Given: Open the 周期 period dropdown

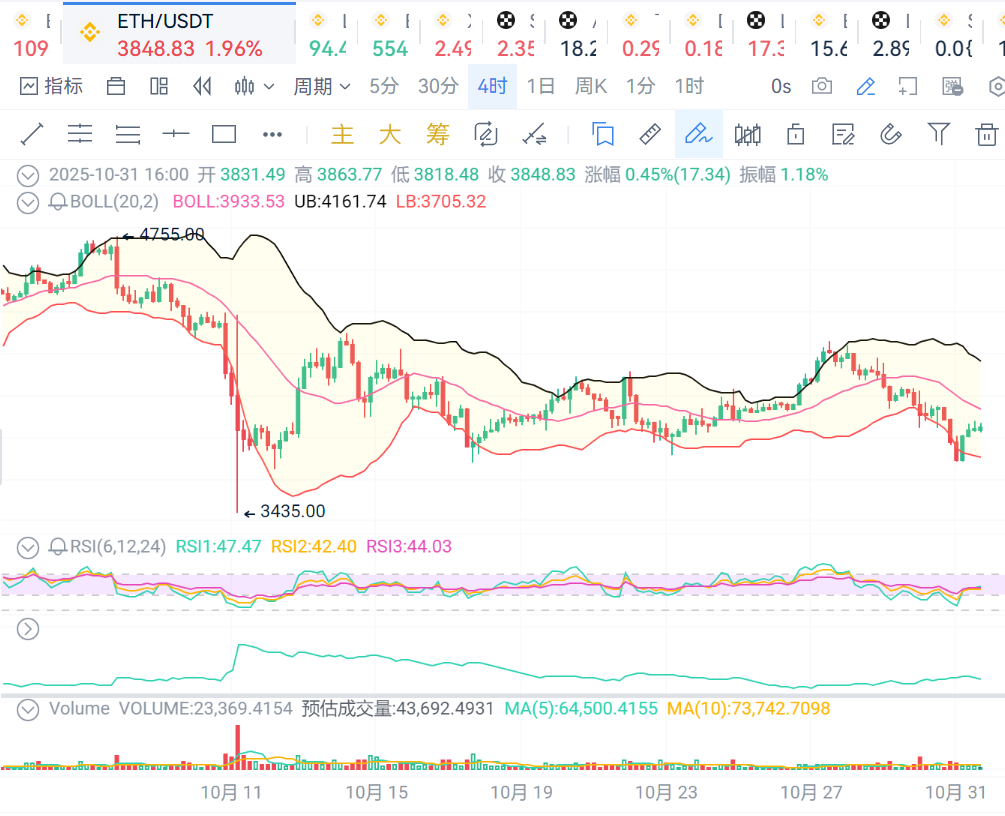Looking at the screenshot, I should coord(321,87).
